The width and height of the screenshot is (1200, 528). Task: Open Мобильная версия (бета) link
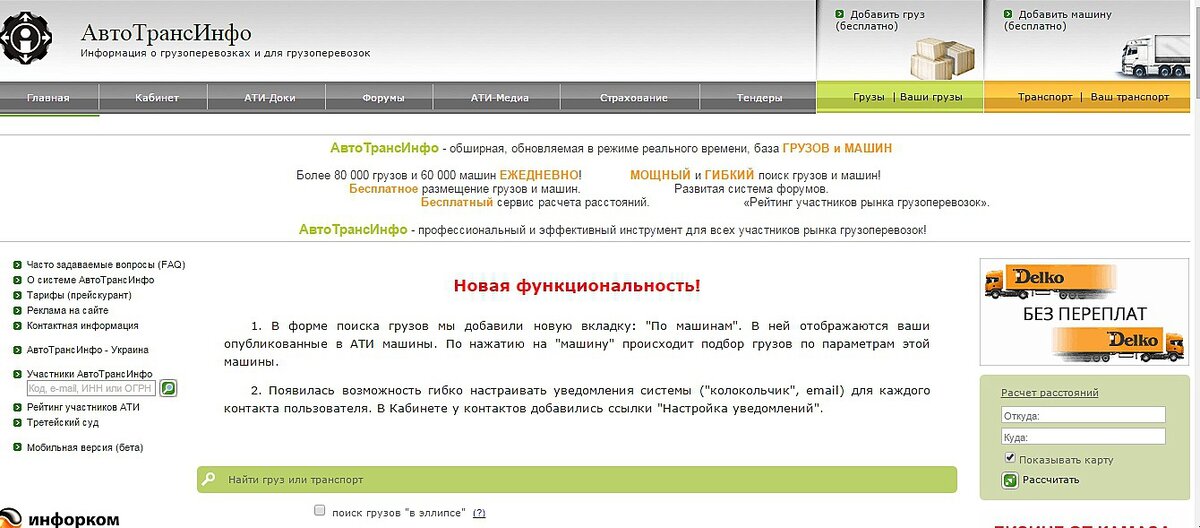click(85, 447)
